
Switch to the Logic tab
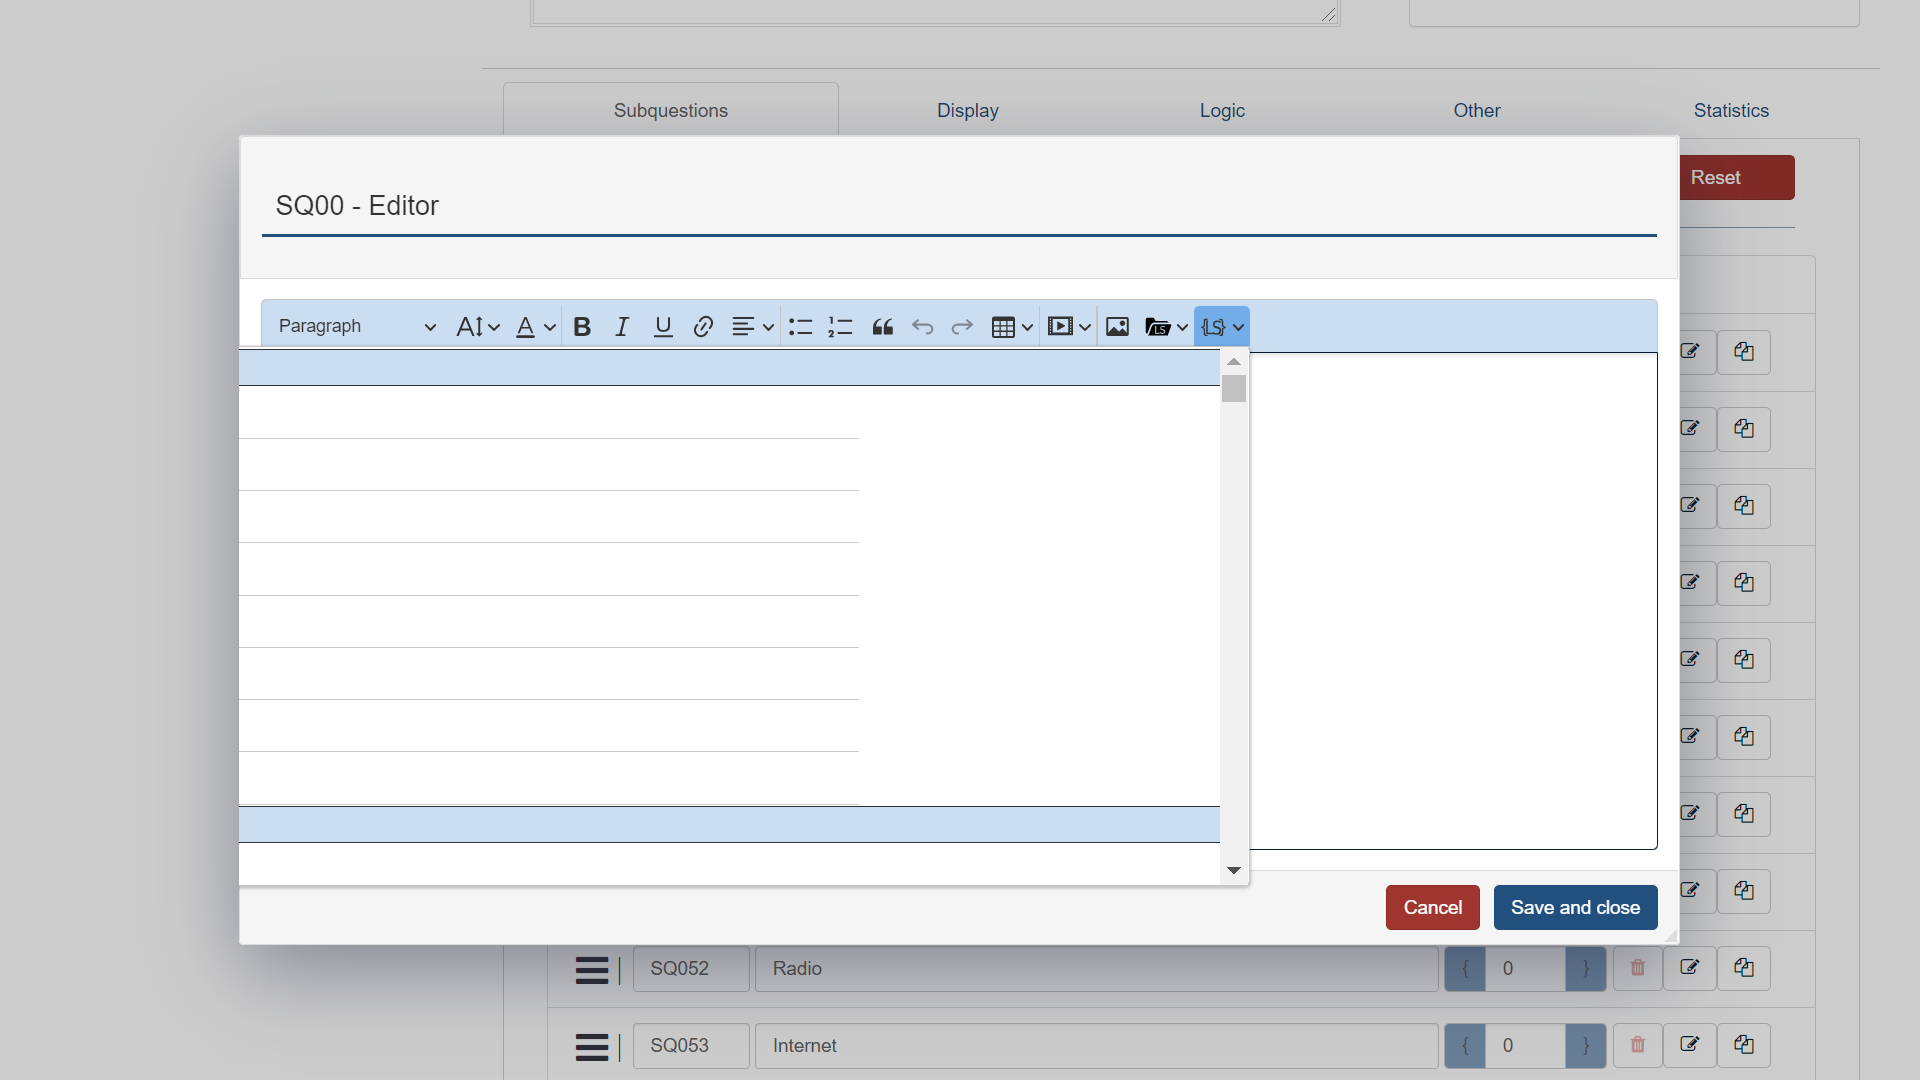(1222, 111)
